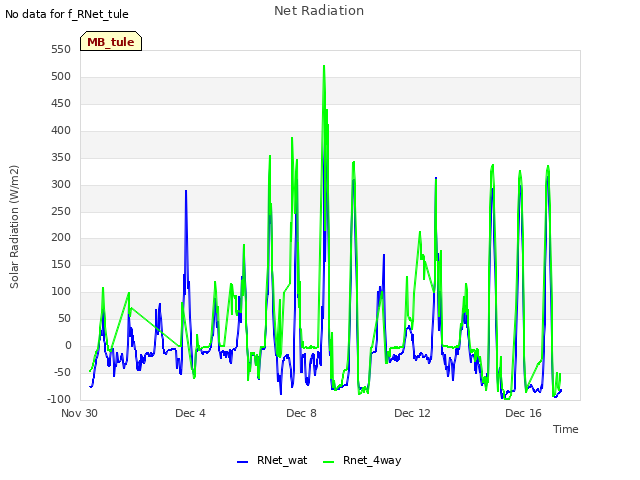This screenshot has width=640, height=480.
Task: Click the 400 y-axis tick label
Action: (x=61, y=130)
